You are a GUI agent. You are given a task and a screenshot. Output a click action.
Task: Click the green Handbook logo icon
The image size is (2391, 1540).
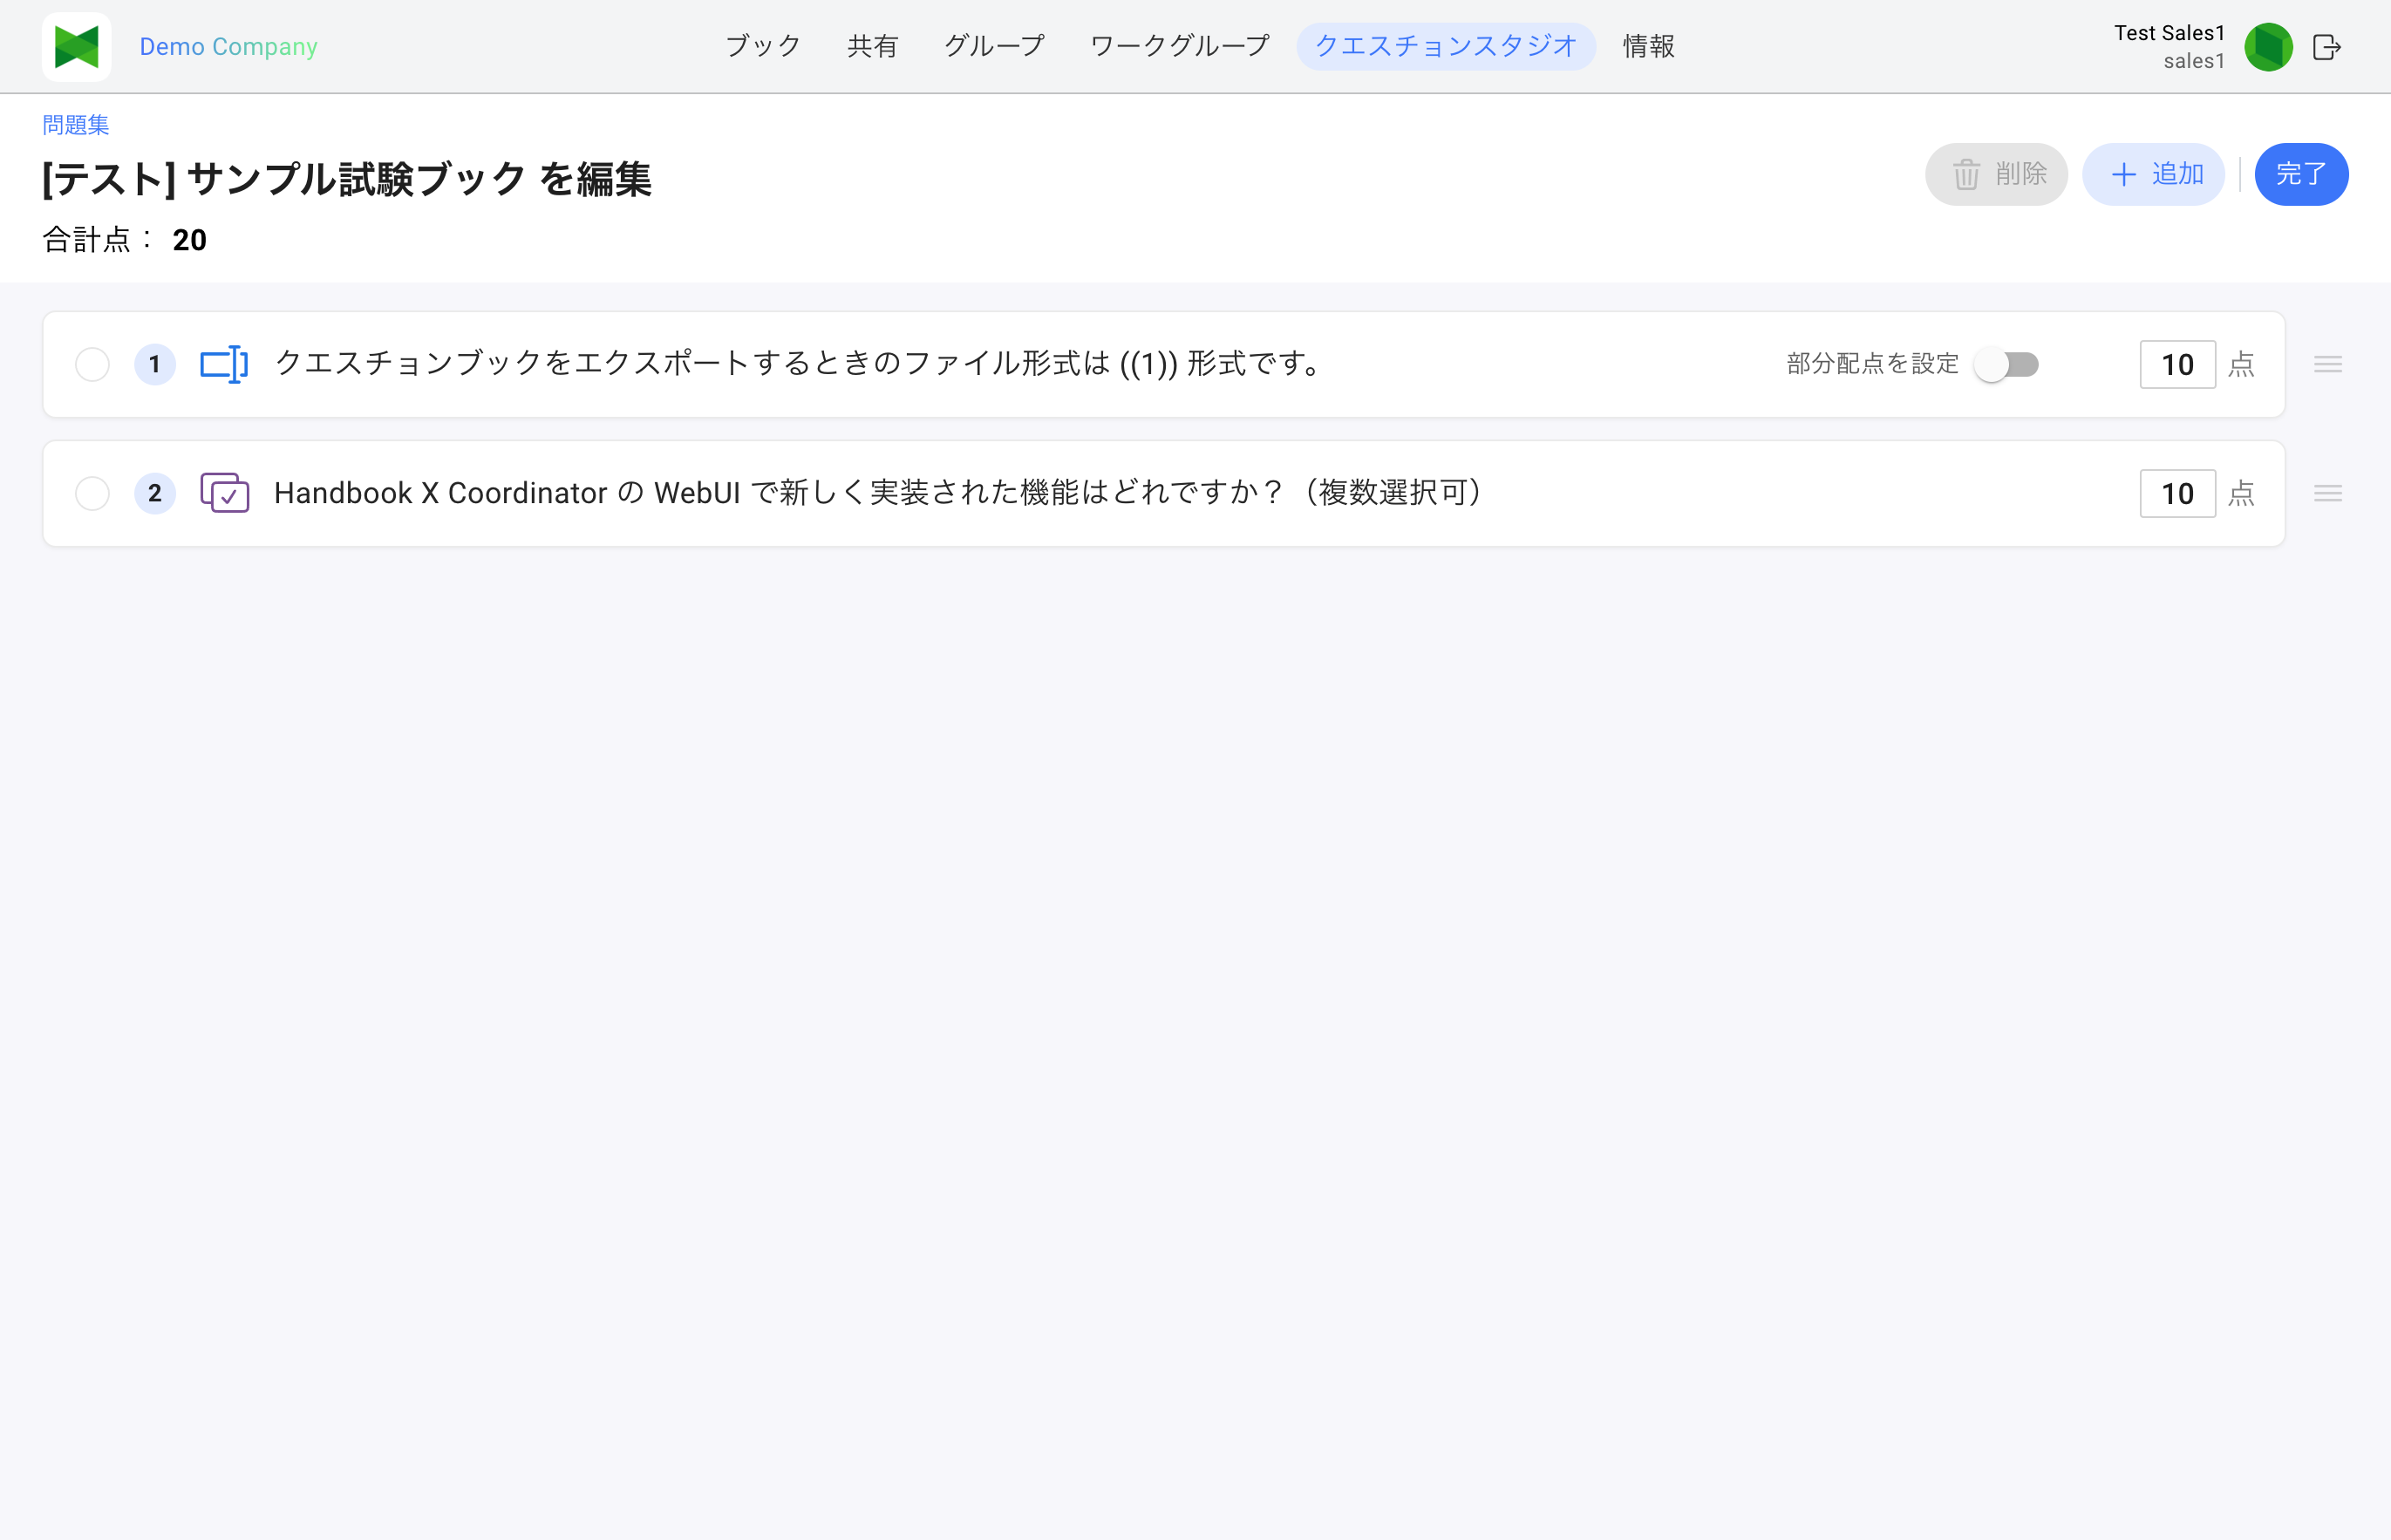tap(77, 47)
